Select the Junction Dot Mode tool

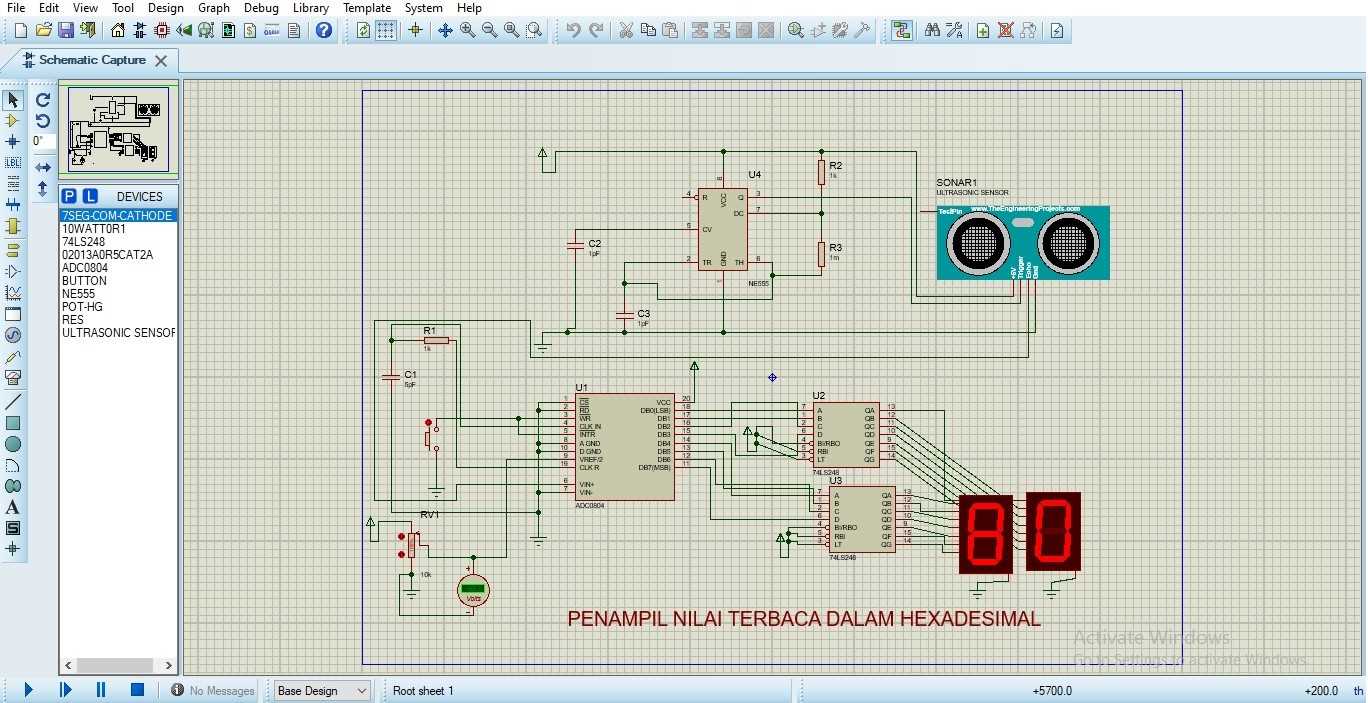coord(13,142)
